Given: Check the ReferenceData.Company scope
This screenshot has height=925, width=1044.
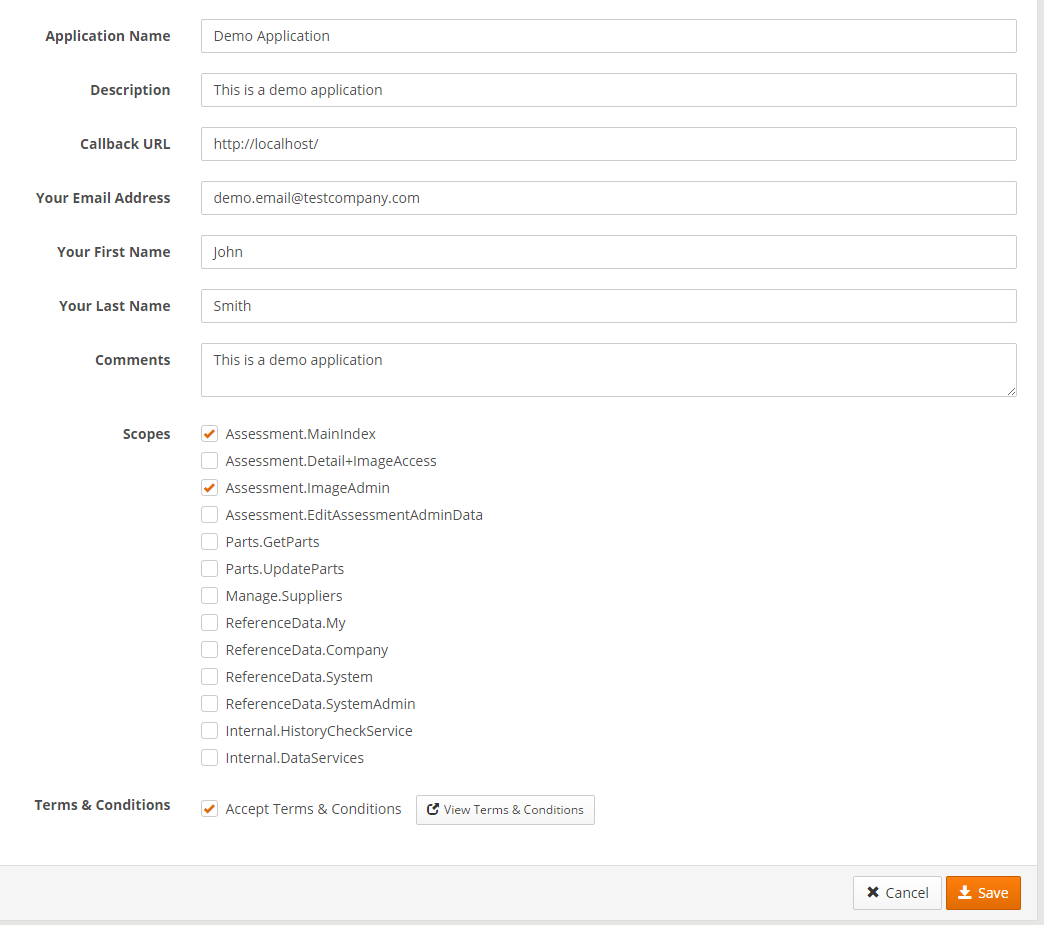Looking at the screenshot, I should coord(209,649).
